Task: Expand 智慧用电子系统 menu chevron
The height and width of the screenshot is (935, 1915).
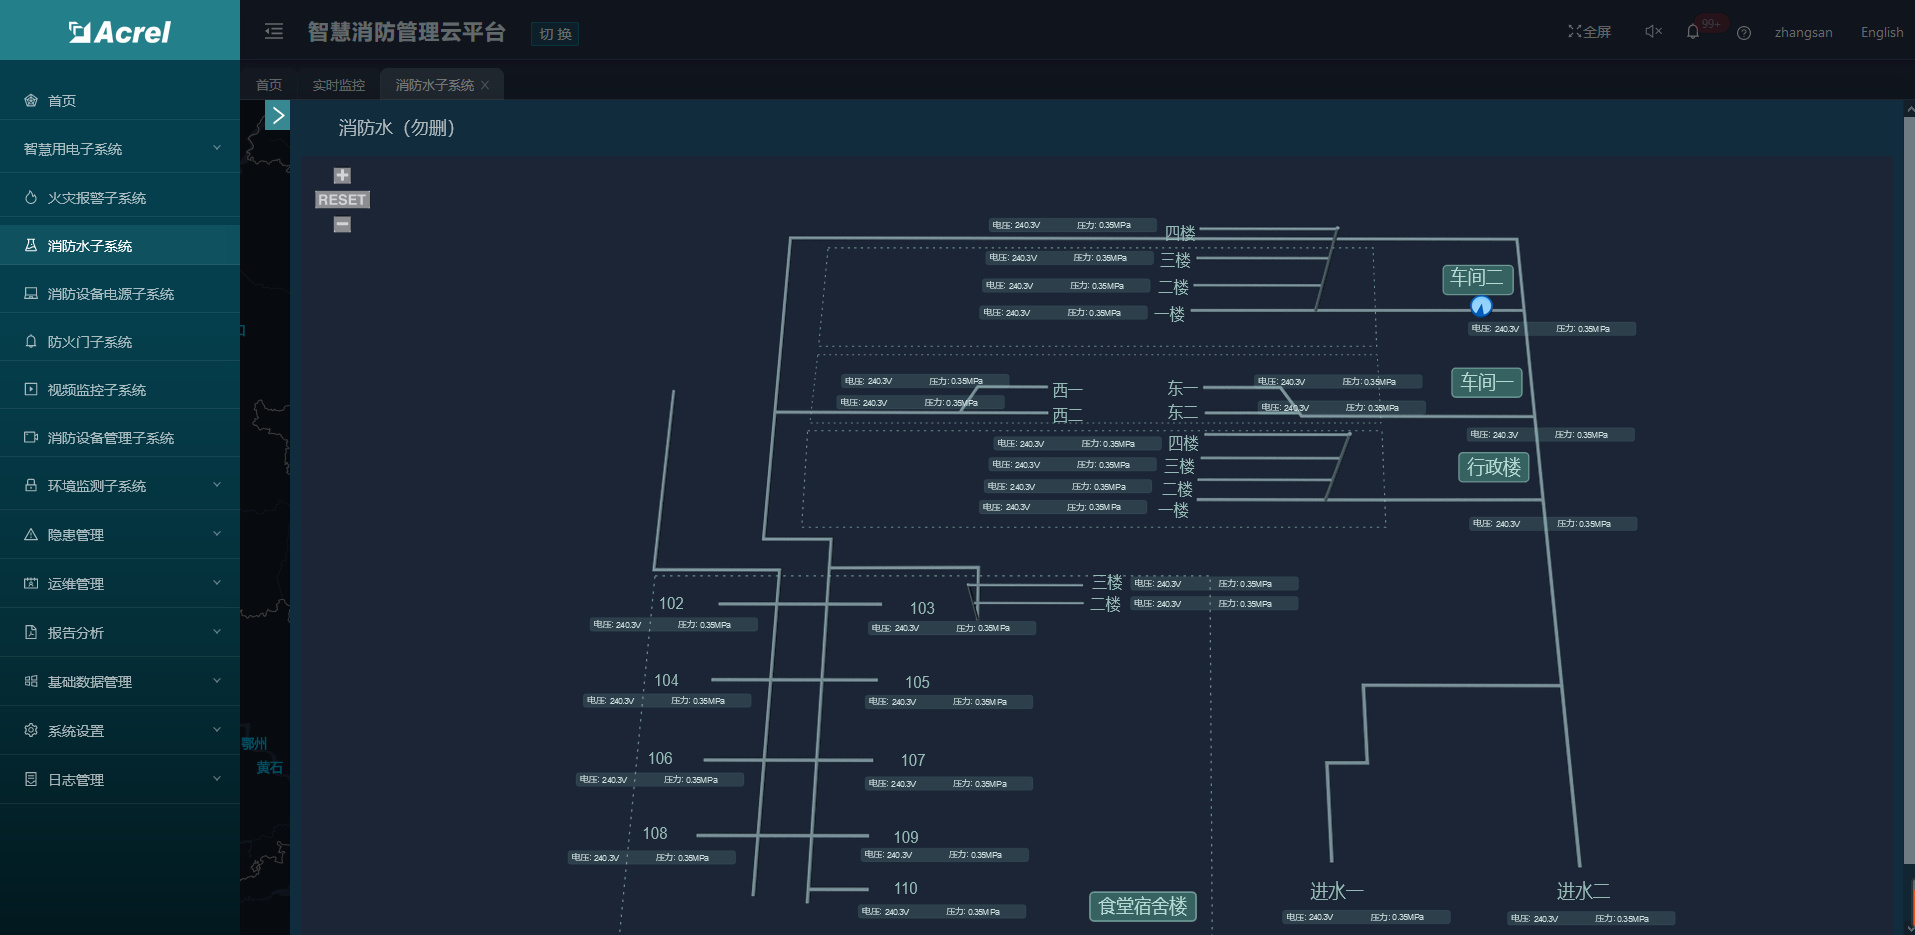Action: (217, 148)
